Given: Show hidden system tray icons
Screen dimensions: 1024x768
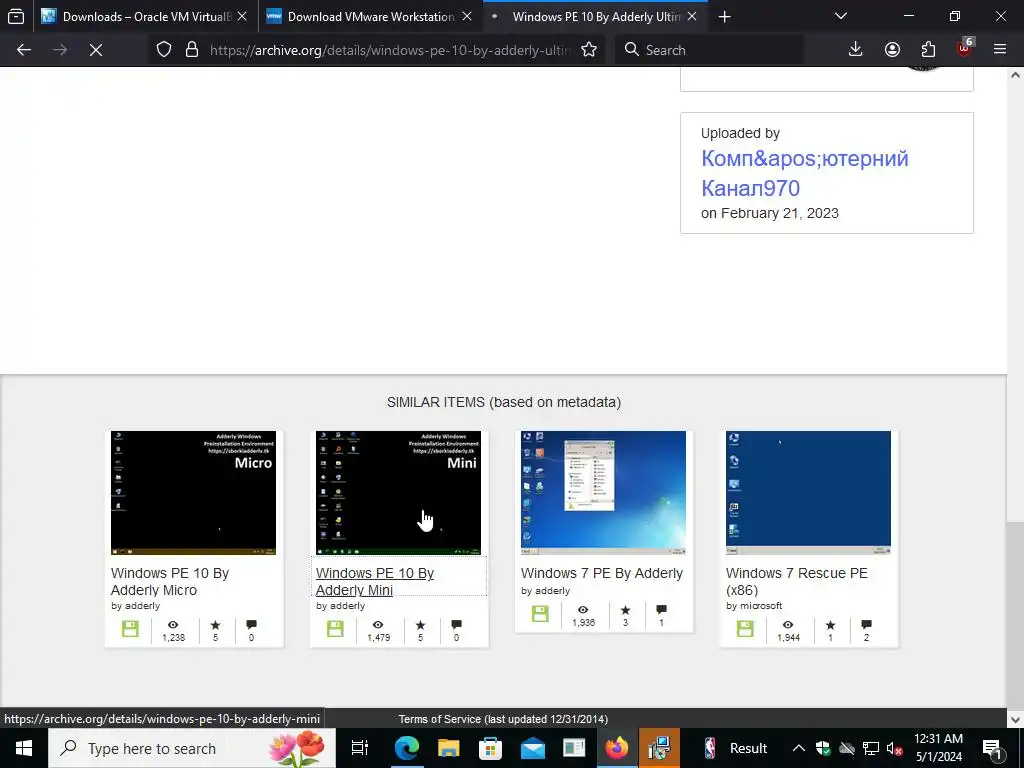Looking at the screenshot, I should click(x=799, y=748).
